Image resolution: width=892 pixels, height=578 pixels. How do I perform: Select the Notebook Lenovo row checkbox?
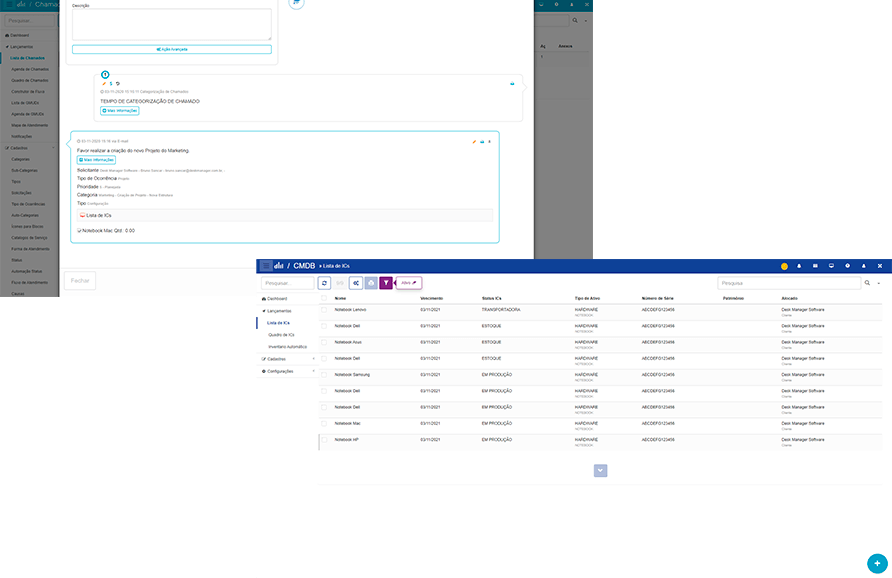pos(324,310)
